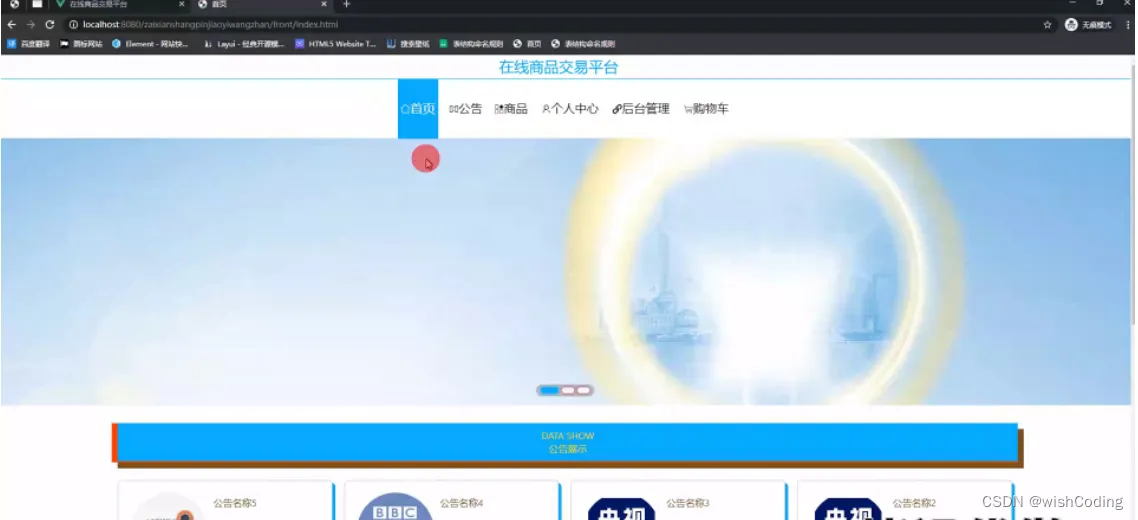Click the 在线商品交易平台 site title

pos(559,68)
